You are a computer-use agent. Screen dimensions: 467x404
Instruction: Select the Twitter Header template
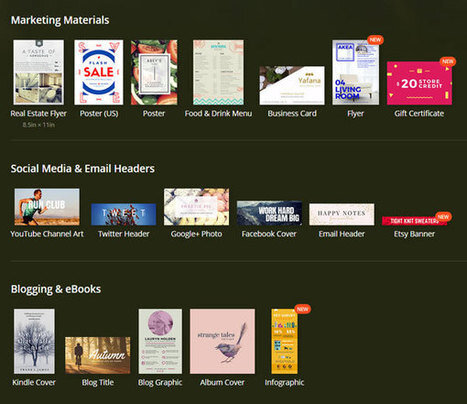pos(124,214)
